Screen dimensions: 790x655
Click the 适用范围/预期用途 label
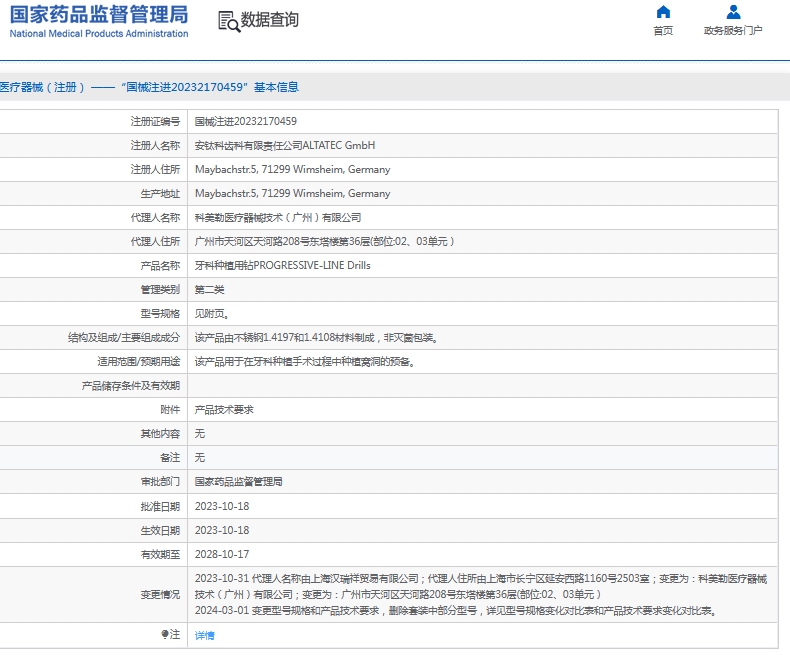(139, 362)
